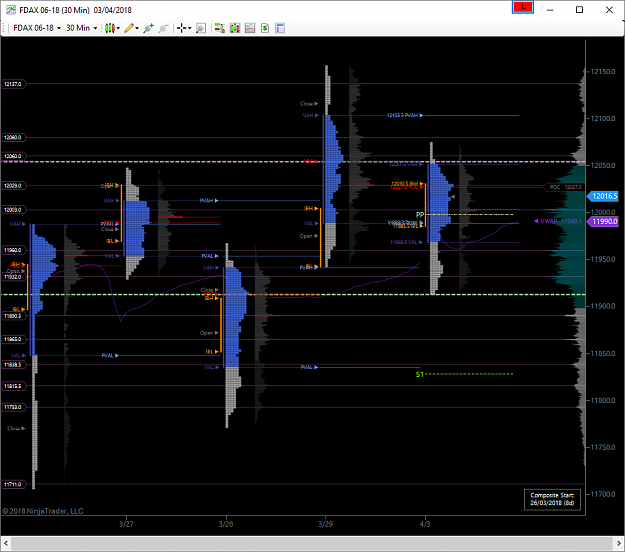
Task: Click 12150.0 on the price axis
Action: coord(603,72)
